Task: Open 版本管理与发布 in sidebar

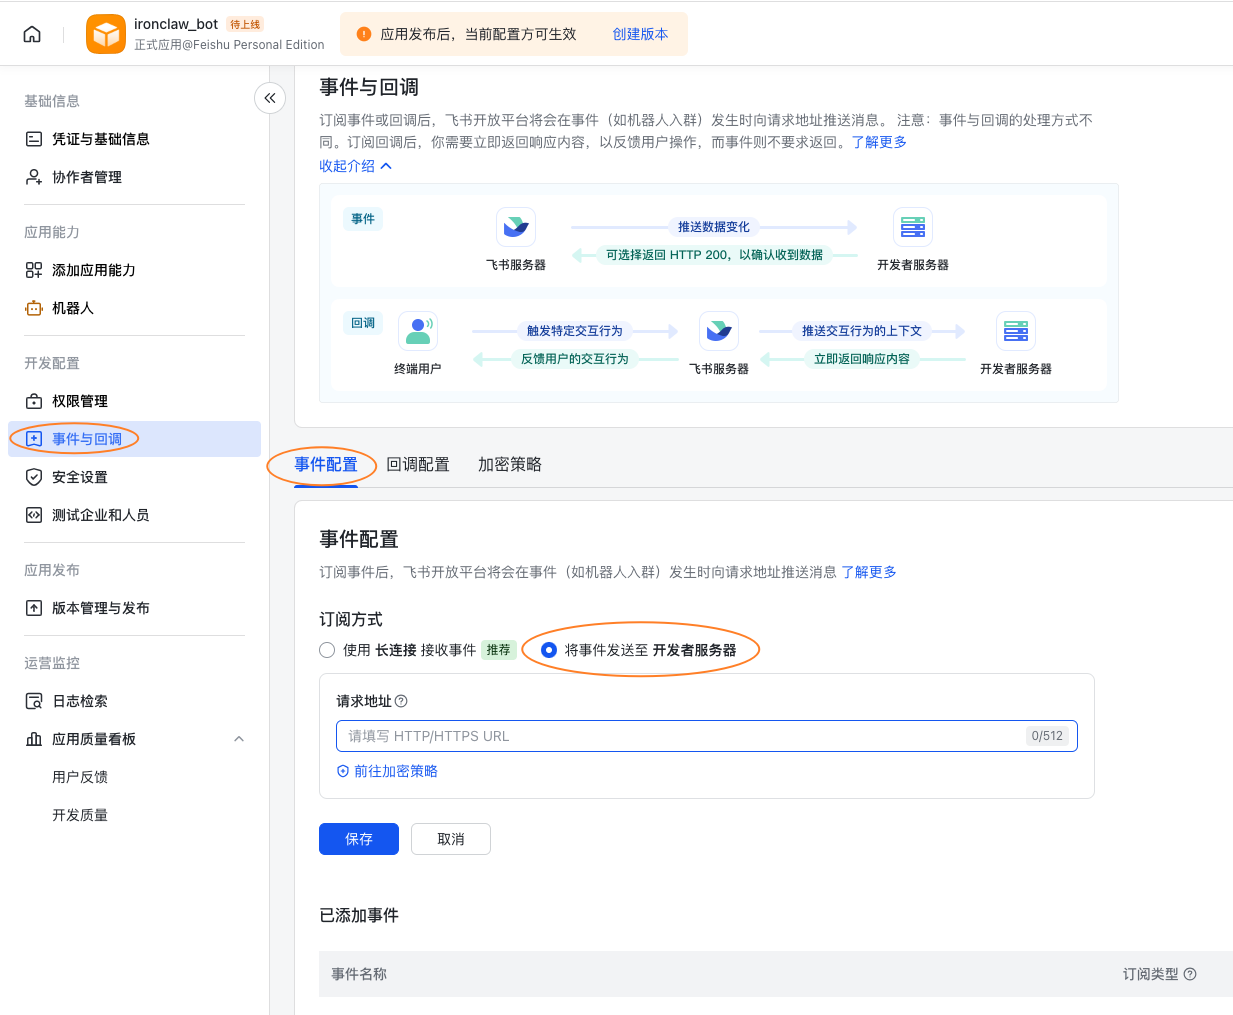Action: pos(134,608)
